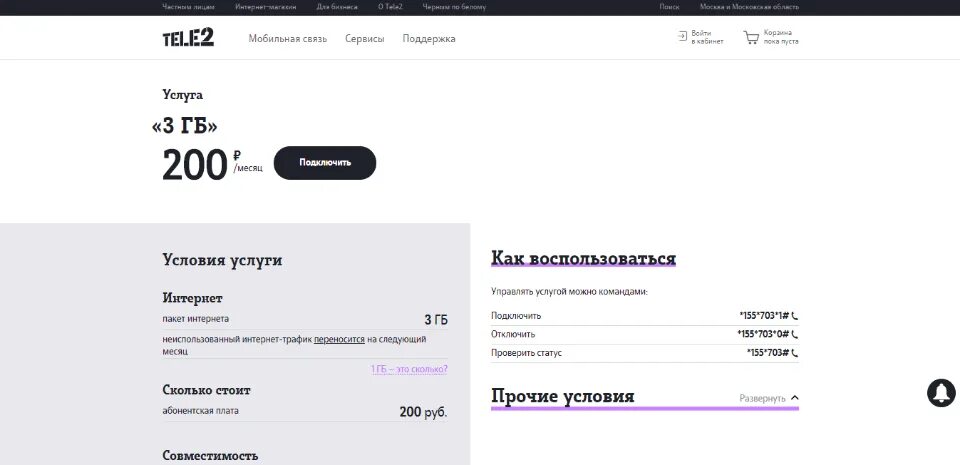Click the 200 price figure
Screen dimensions: 960x465
click(195, 165)
